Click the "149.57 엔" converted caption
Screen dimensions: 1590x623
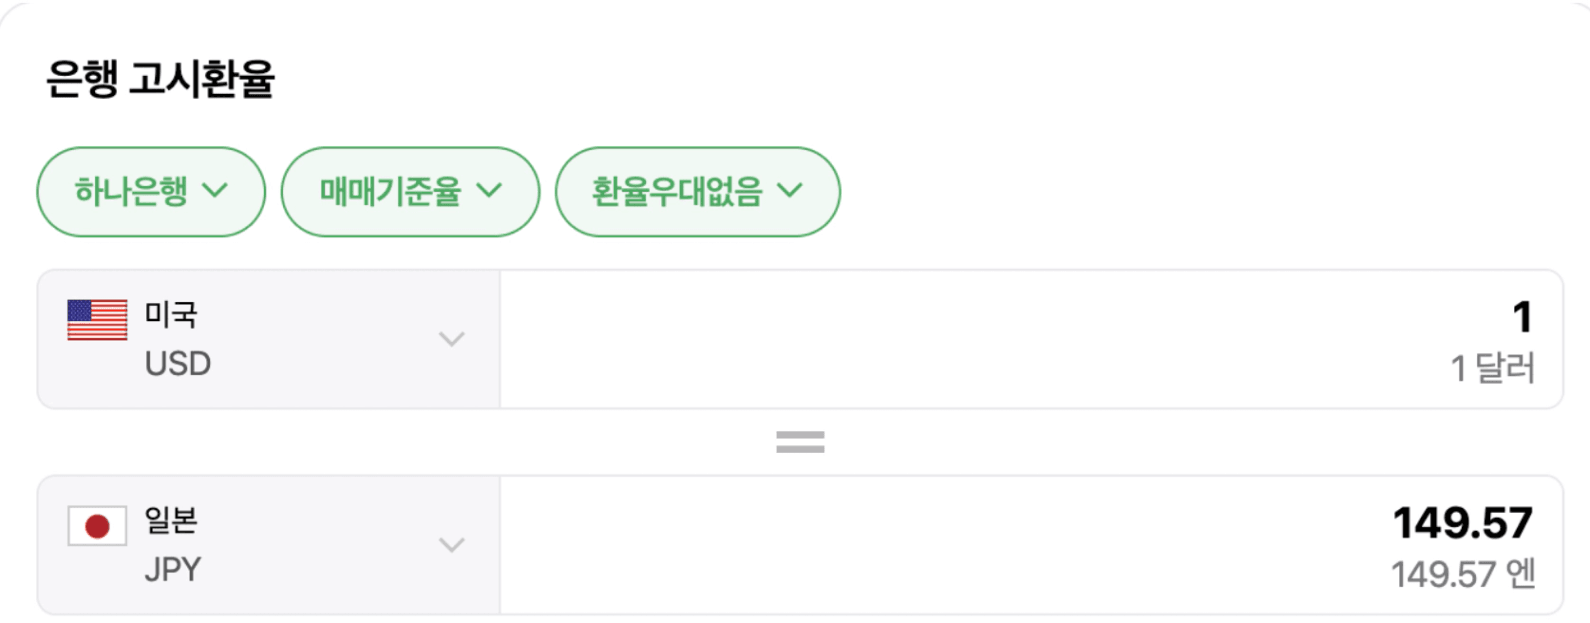pos(1462,575)
